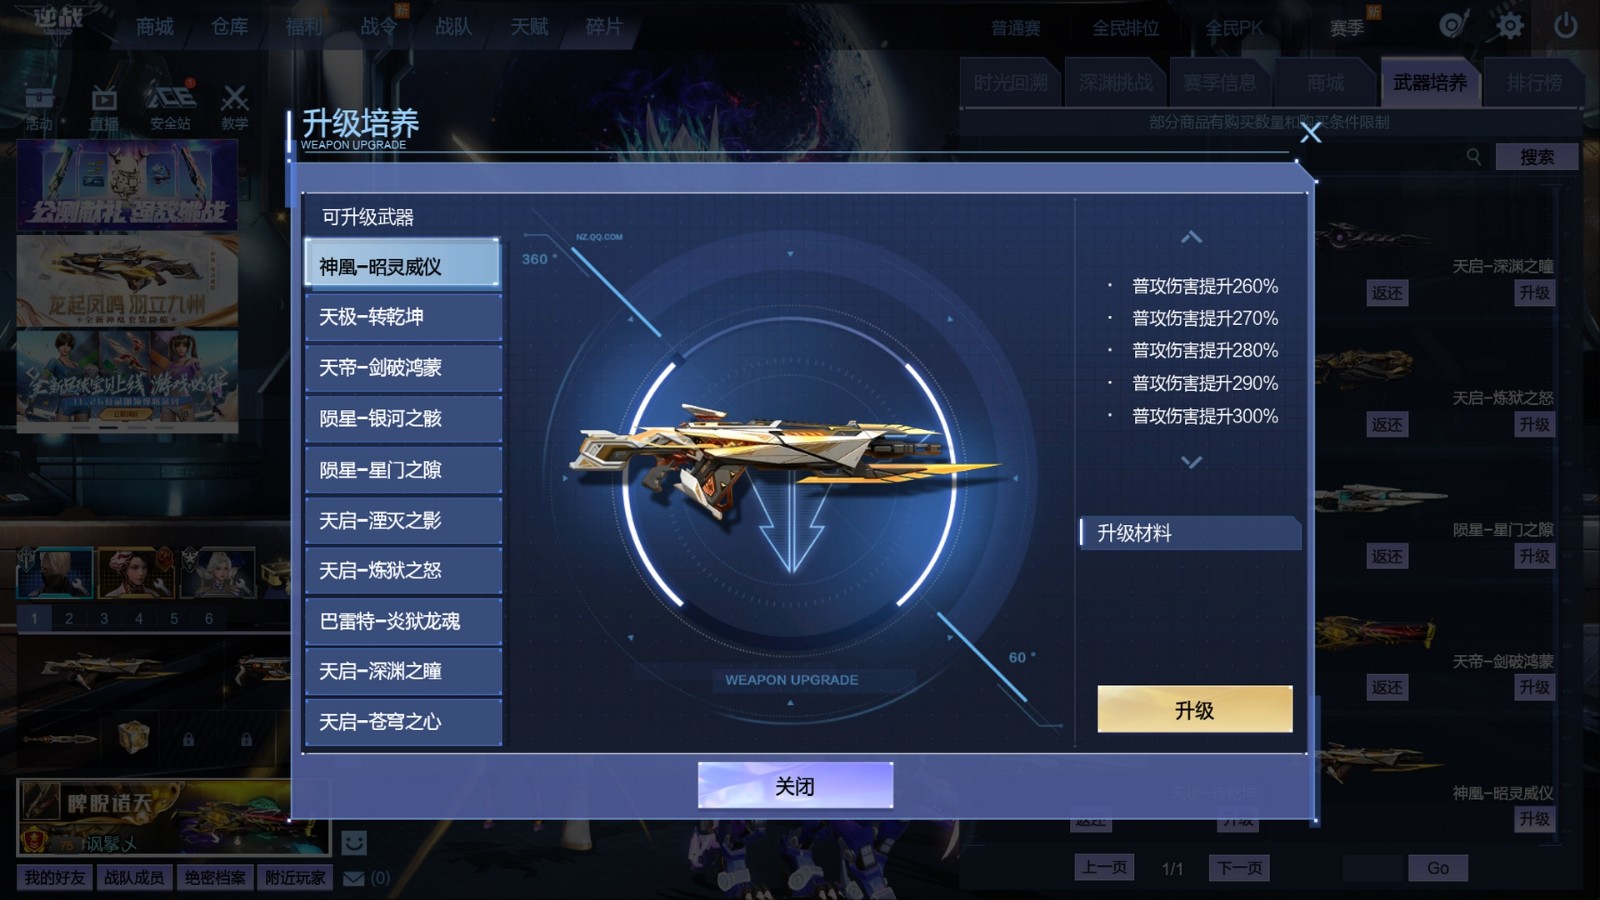Select 陨星-银河之骸 weapon entry

tap(403, 418)
